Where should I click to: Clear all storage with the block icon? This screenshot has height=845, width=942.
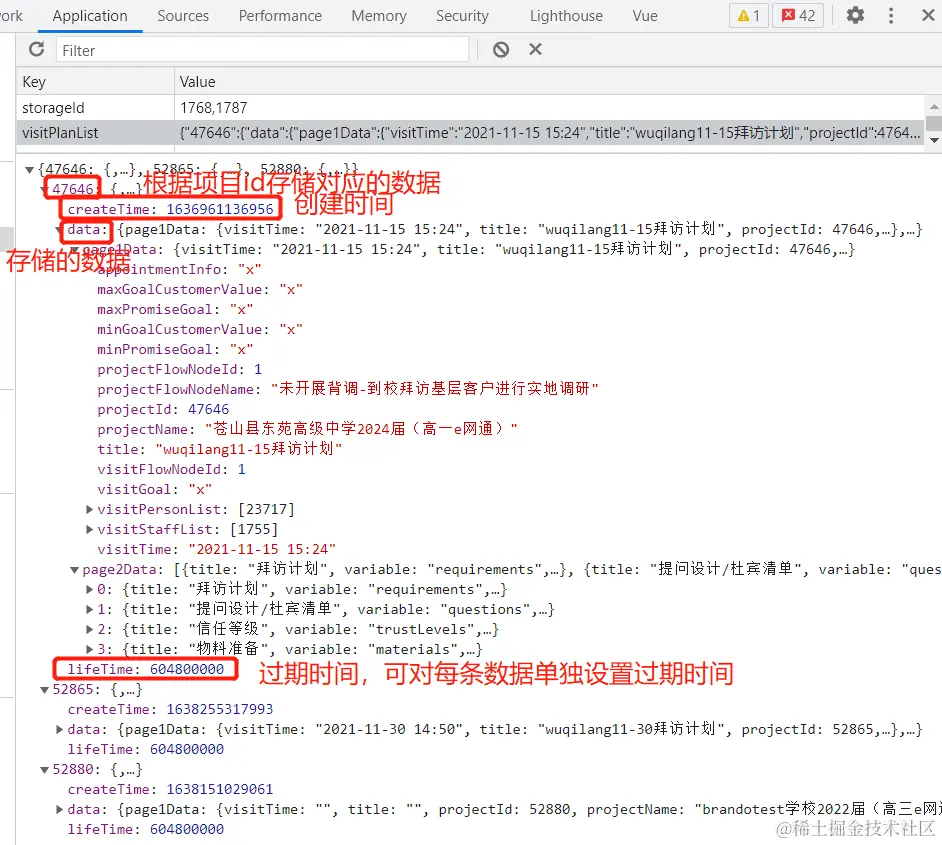[501, 50]
